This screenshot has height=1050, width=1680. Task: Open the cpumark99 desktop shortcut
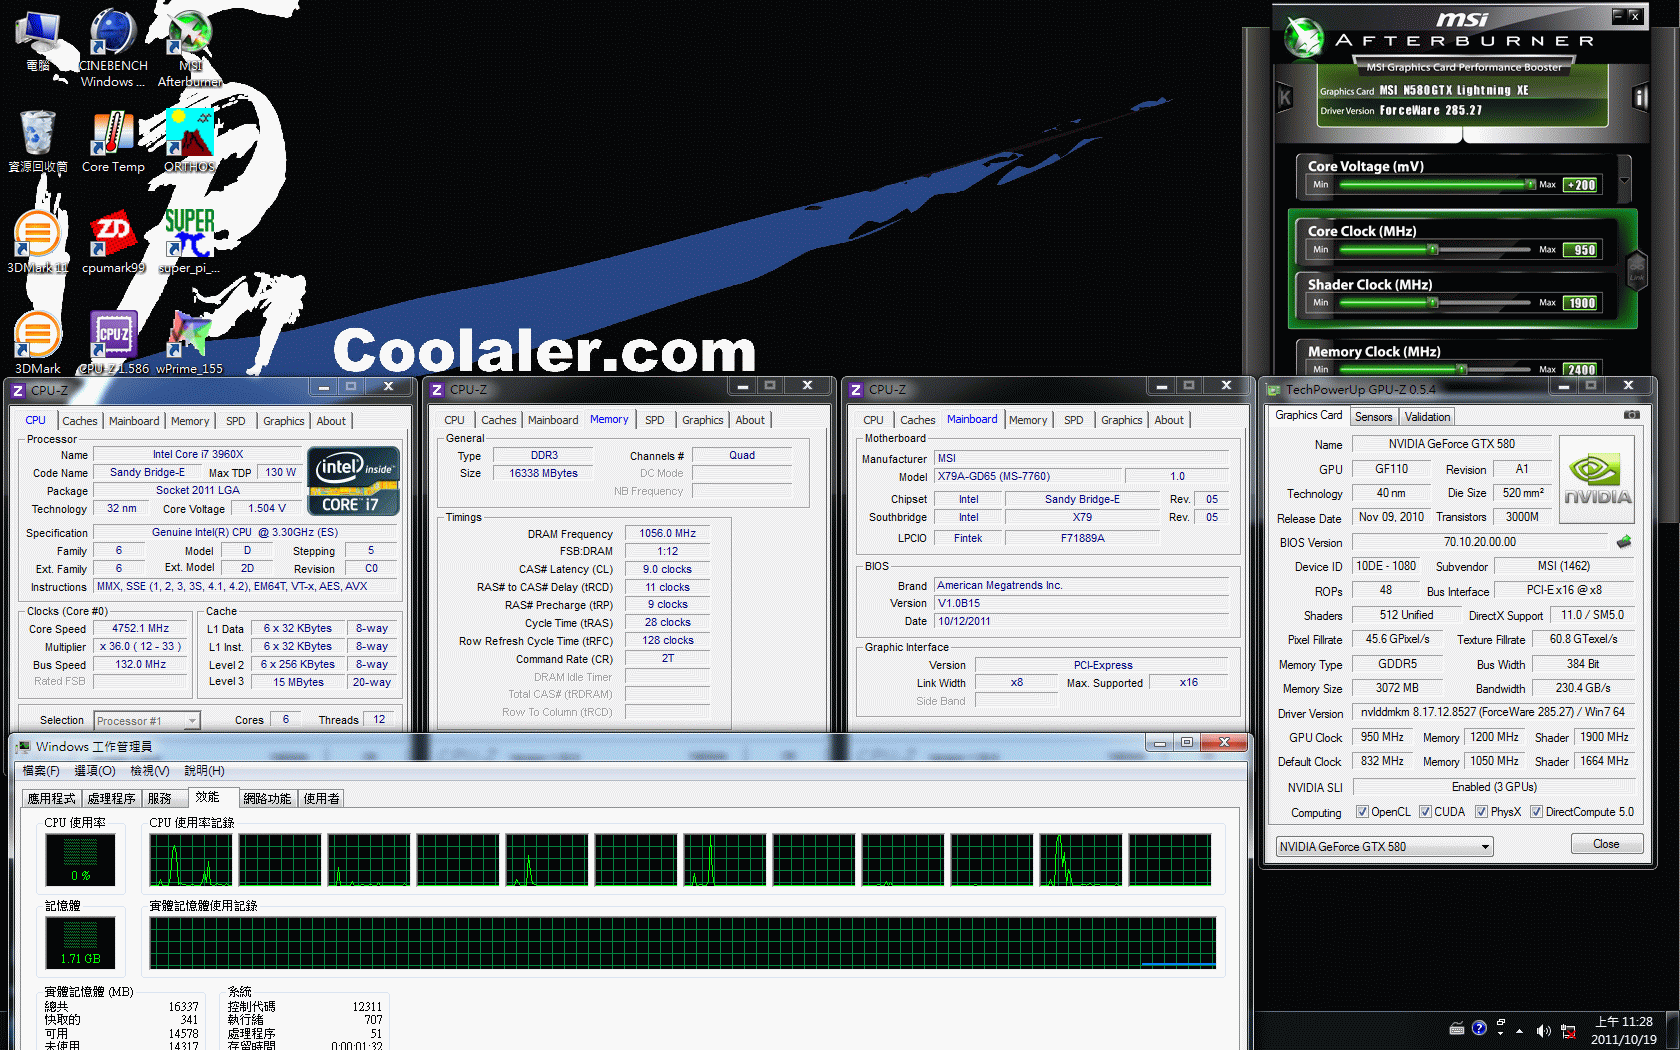click(x=113, y=242)
